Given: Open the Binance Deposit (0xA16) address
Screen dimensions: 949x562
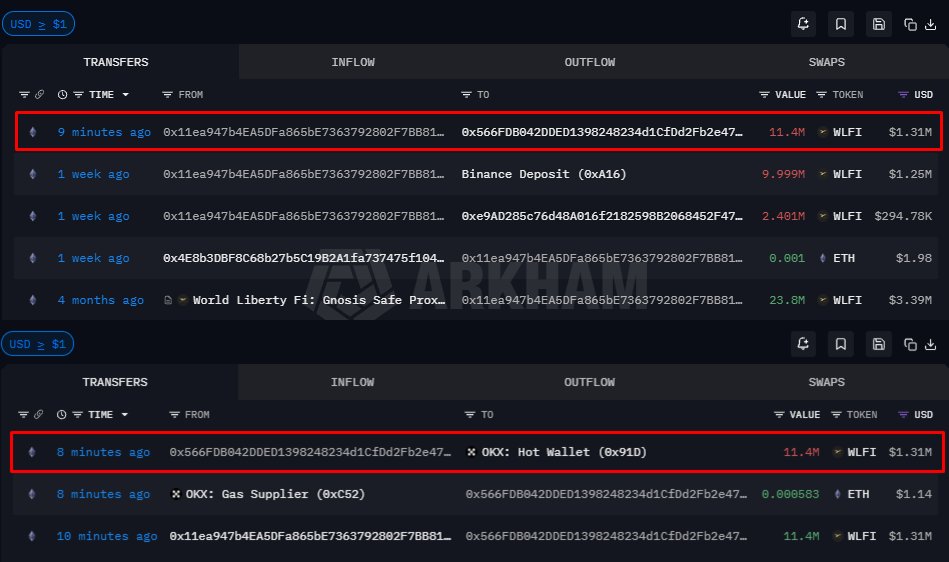Looking at the screenshot, I should click(543, 174).
